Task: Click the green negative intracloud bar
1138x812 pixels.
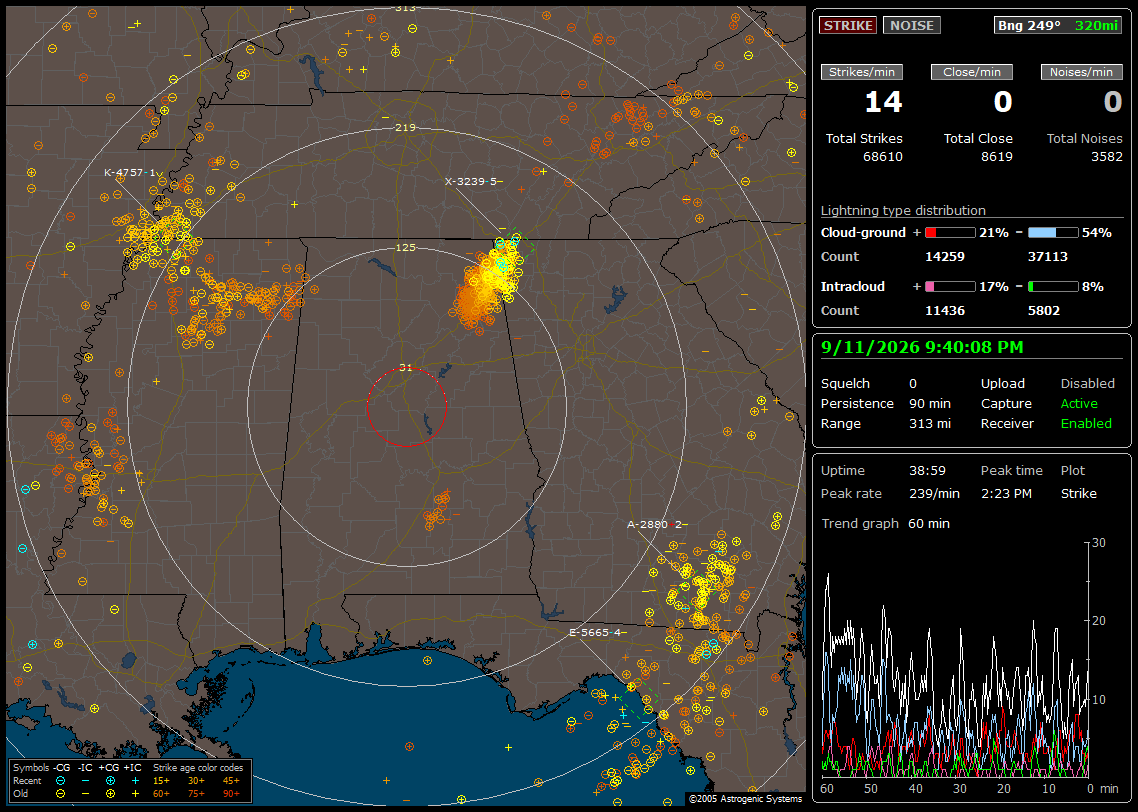Action: (x=1053, y=287)
